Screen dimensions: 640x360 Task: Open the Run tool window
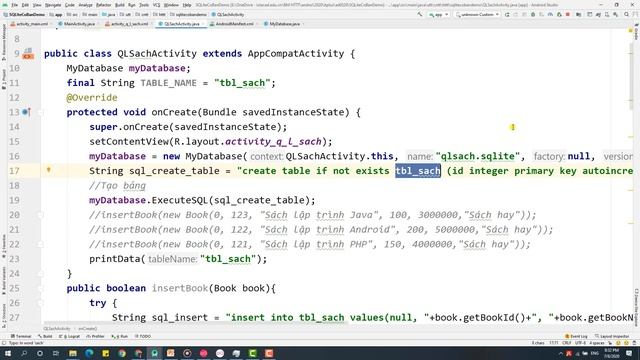tap(120, 336)
